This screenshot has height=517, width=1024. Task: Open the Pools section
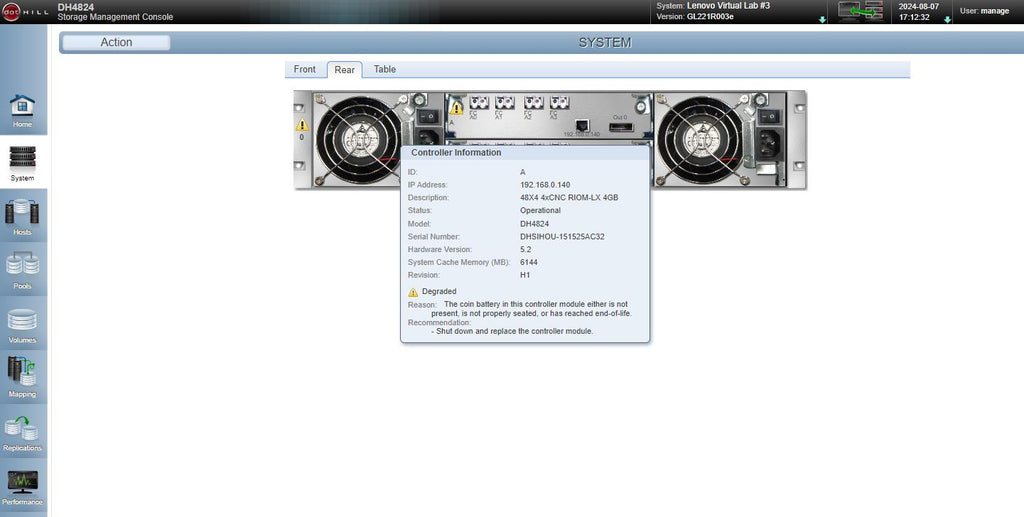click(x=22, y=271)
